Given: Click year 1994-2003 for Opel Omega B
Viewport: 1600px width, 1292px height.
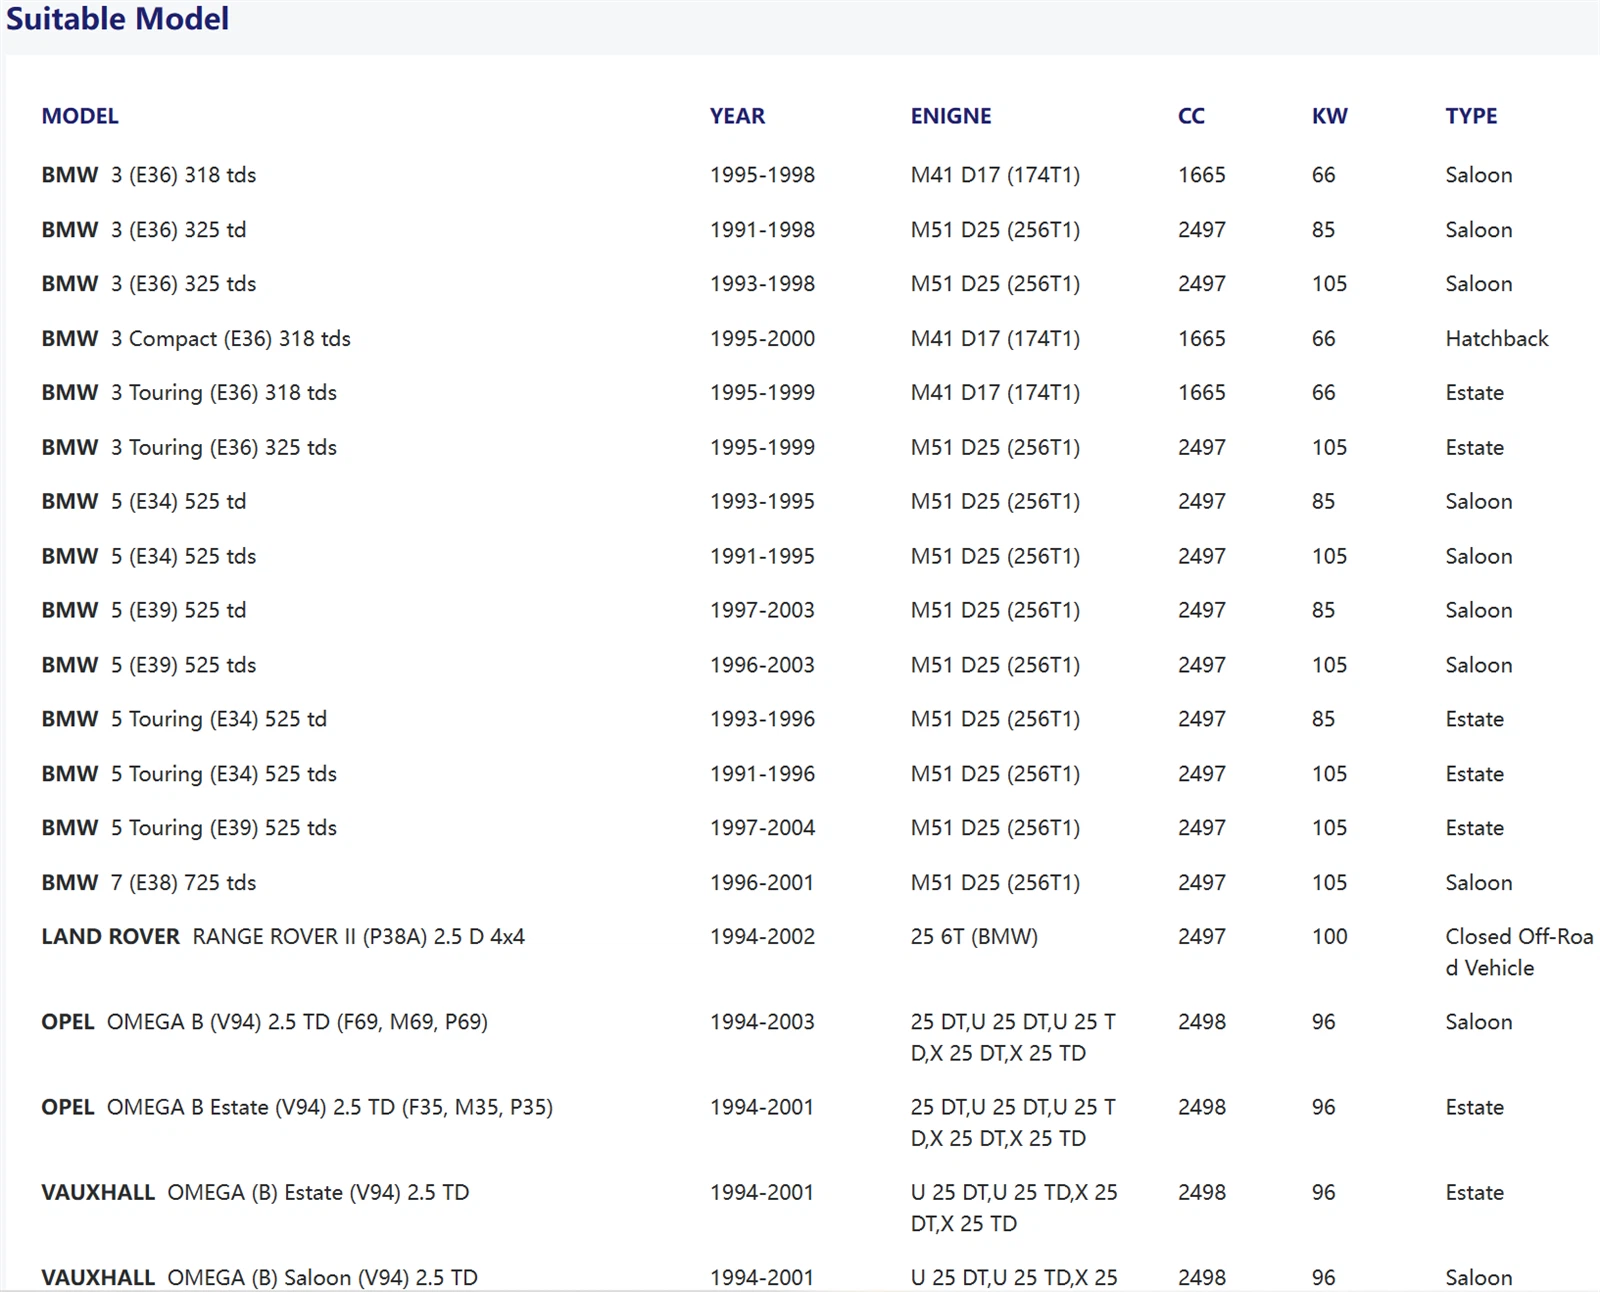Looking at the screenshot, I should [x=762, y=1022].
